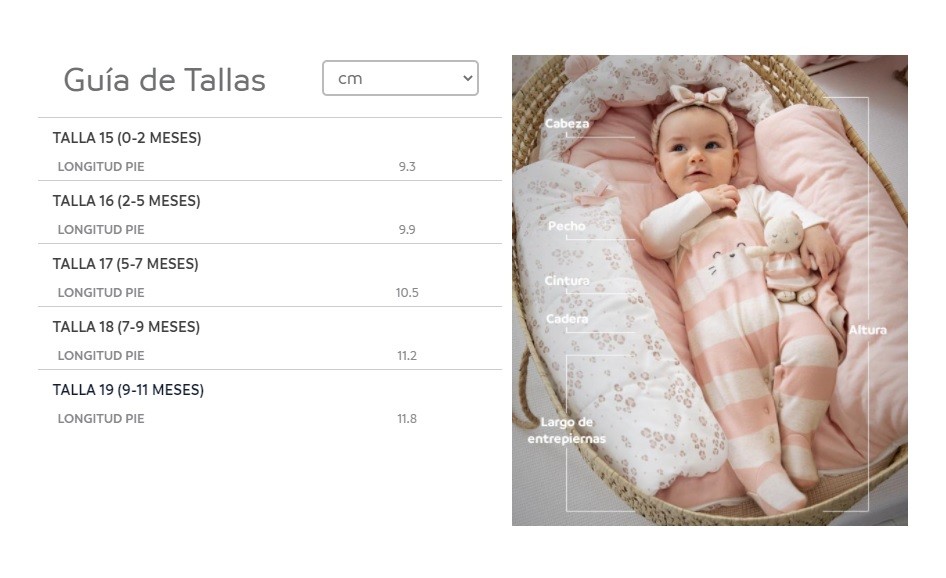
Task: Select the TALLA 15 (0-2 MESES) row
Action: coord(127,138)
